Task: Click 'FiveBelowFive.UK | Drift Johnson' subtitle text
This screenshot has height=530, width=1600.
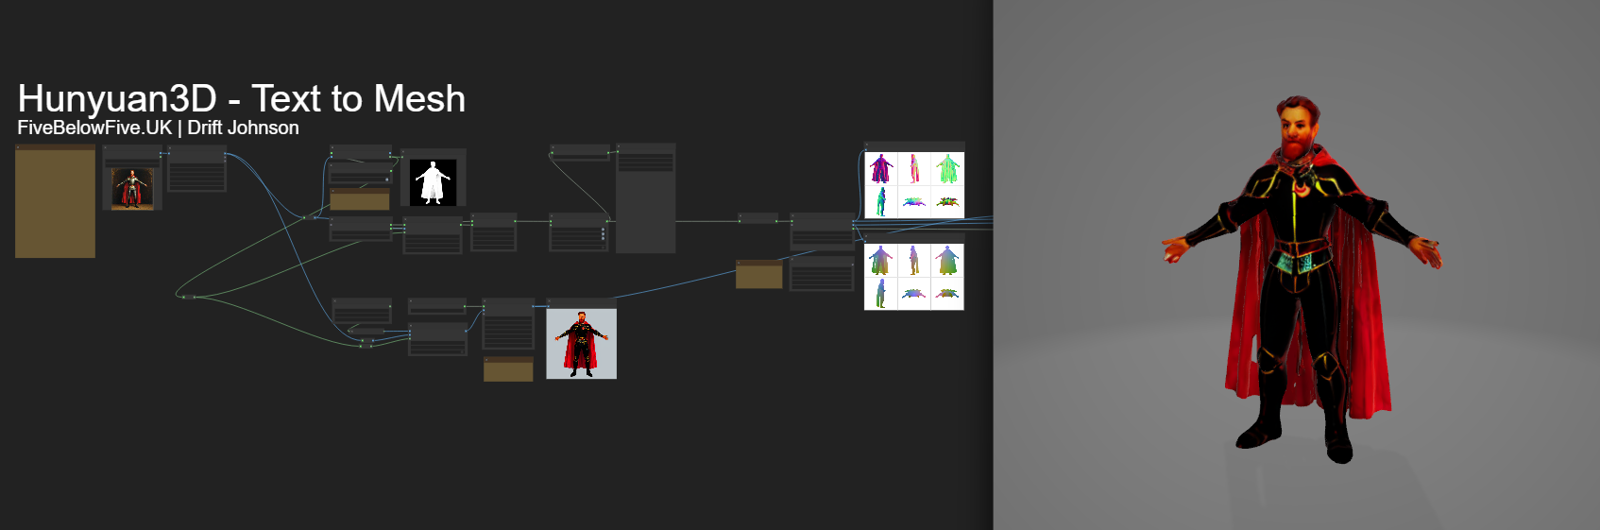Action: [158, 128]
